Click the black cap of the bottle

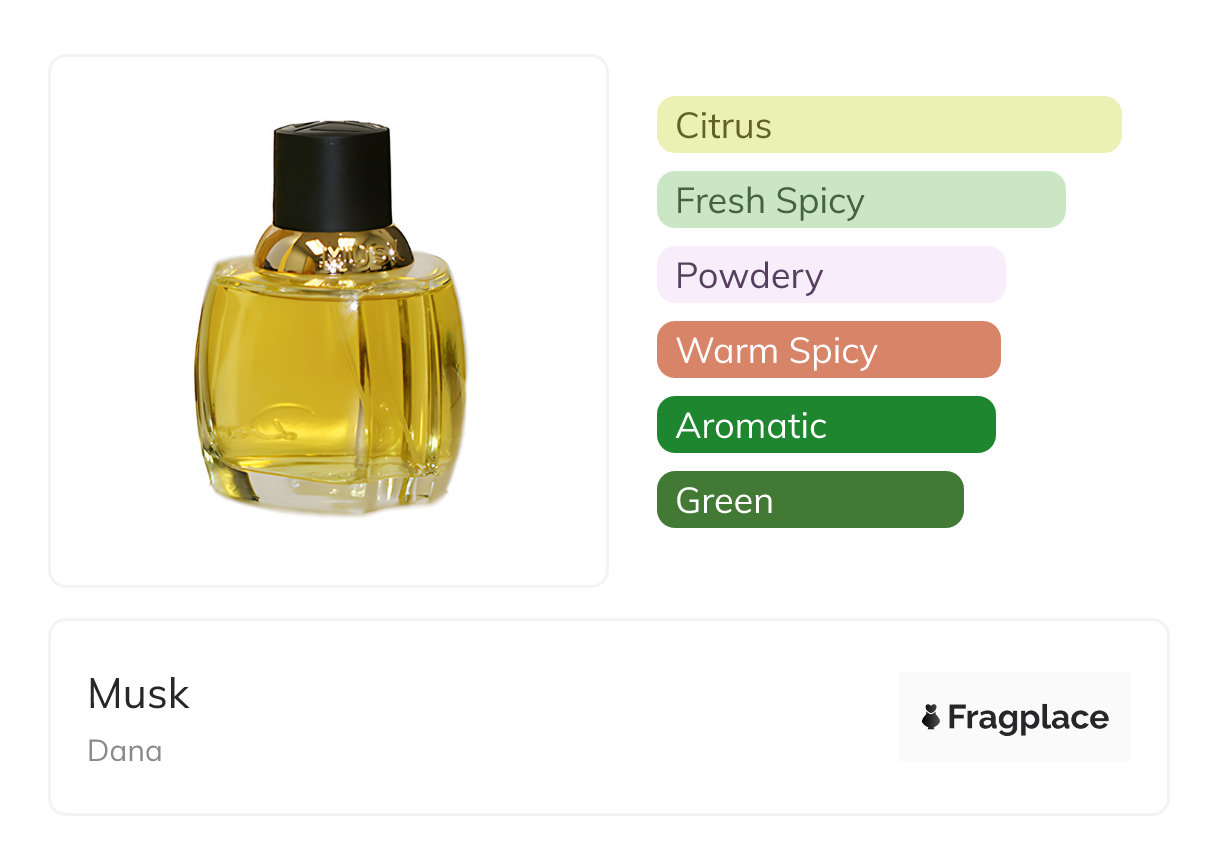pos(331,175)
